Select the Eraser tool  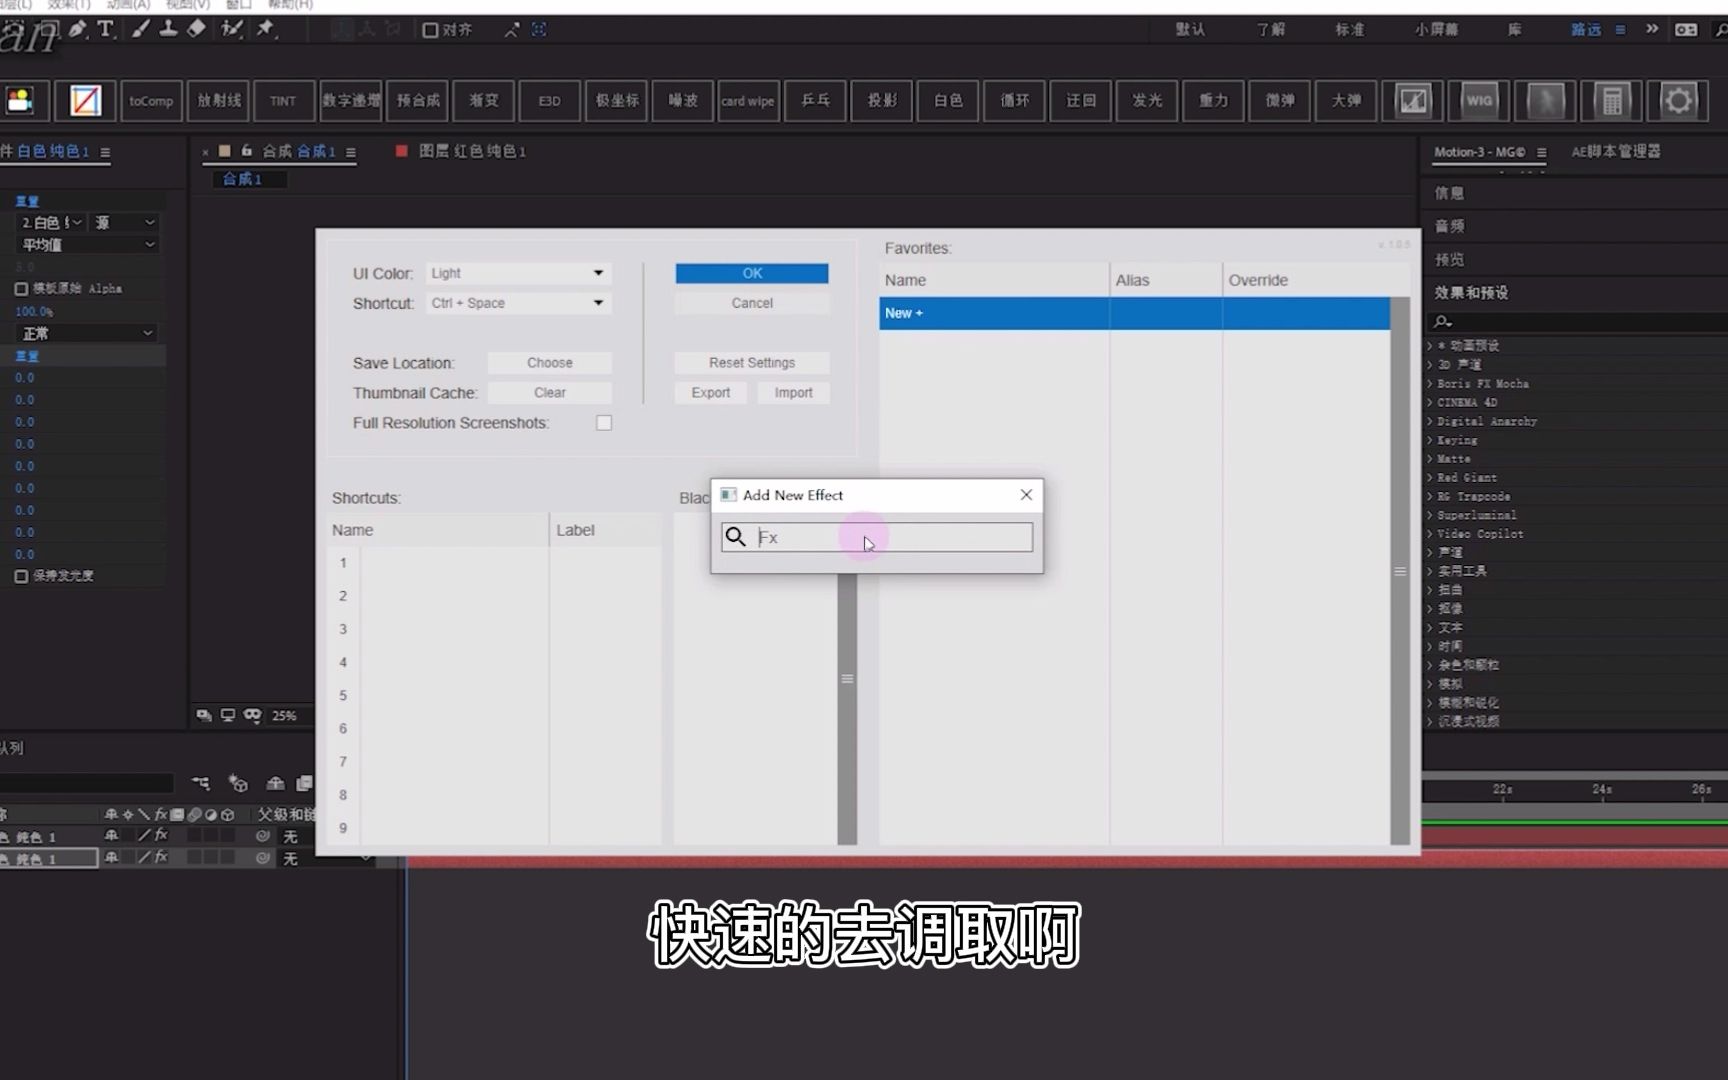click(196, 29)
